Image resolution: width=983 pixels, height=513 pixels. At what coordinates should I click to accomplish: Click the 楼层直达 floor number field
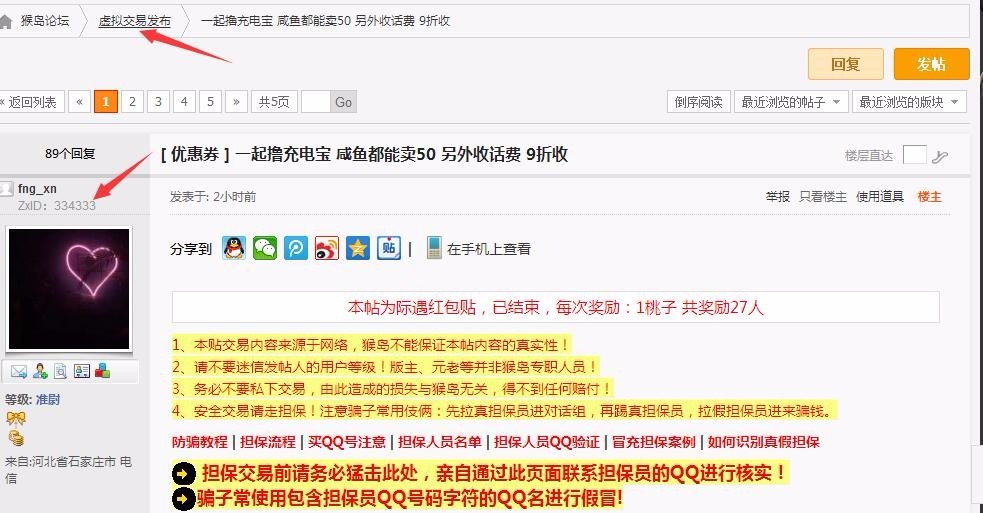coord(914,154)
